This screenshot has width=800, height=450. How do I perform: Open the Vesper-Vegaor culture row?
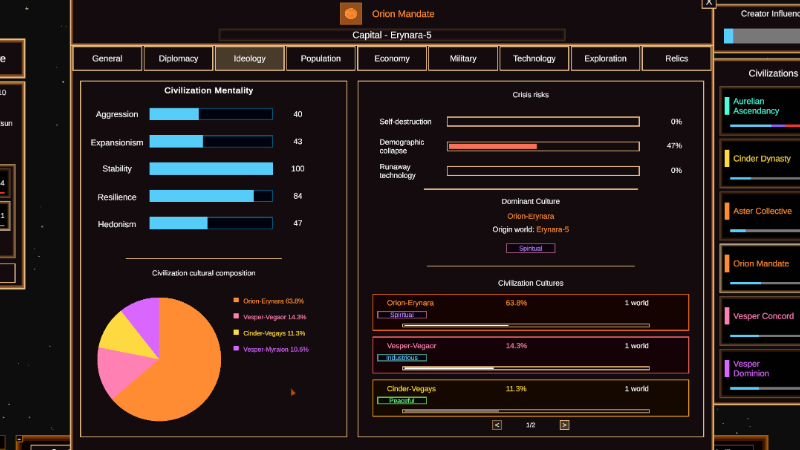coord(531,355)
